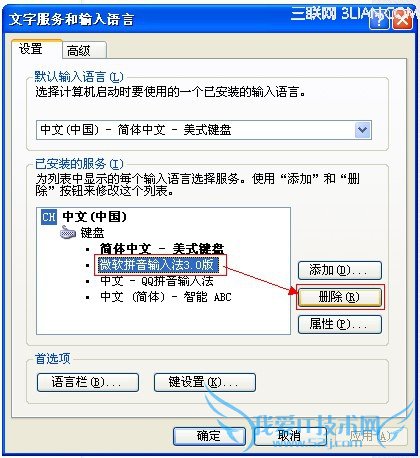Switch to the 设置 tab

[31, 49]
